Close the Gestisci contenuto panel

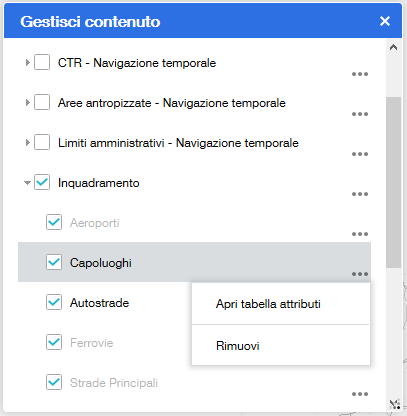(385, 21)
